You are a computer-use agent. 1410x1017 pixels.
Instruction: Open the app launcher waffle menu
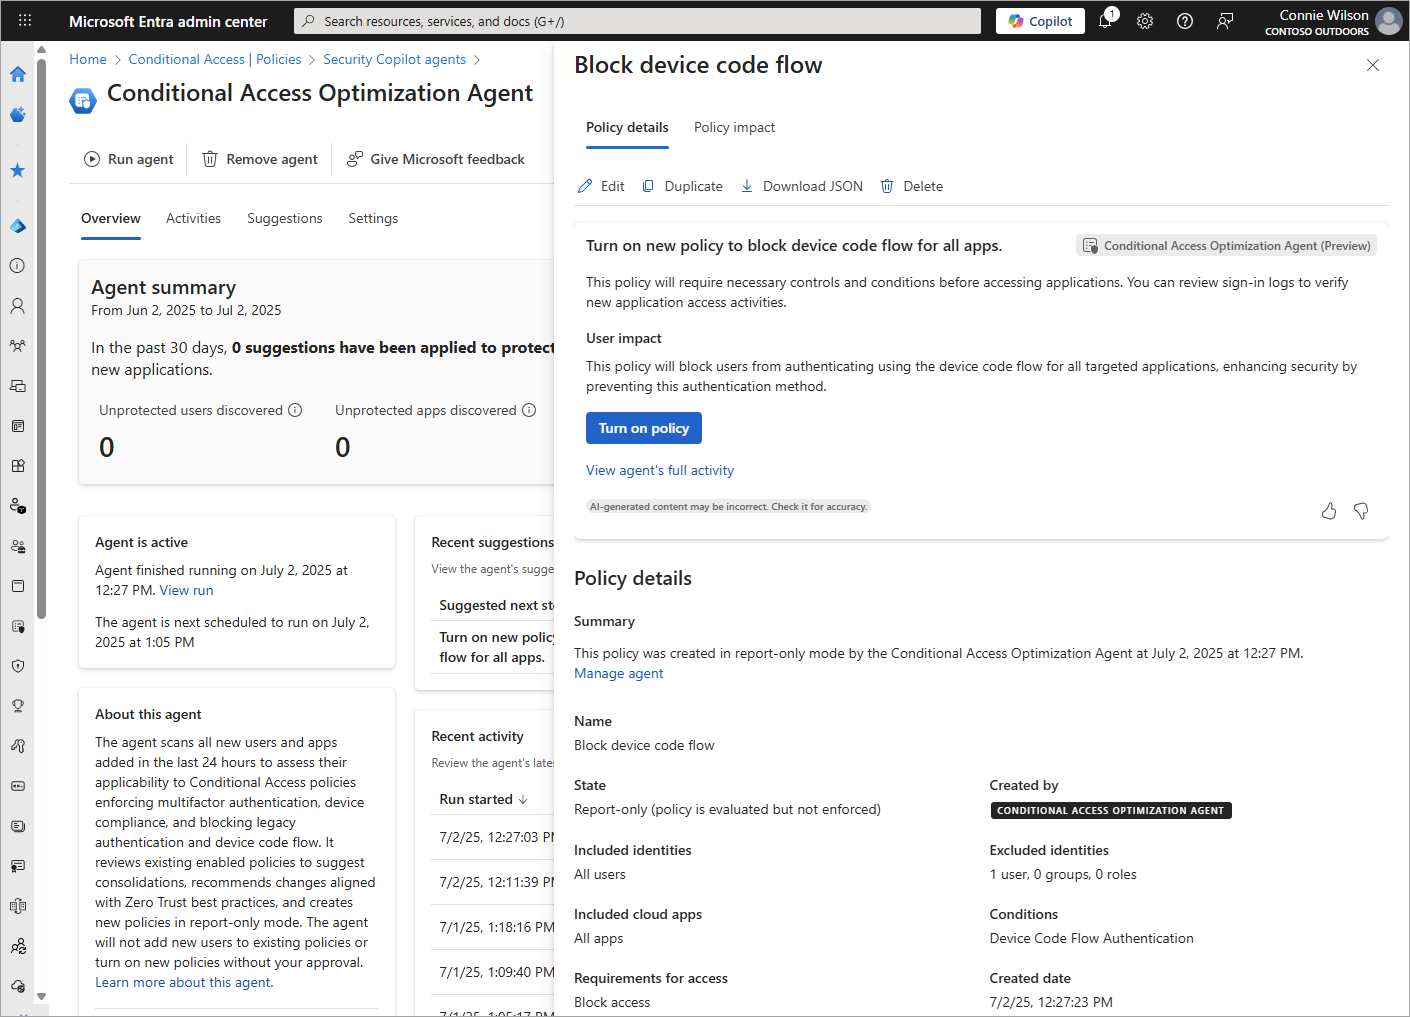tap(25, 20)
